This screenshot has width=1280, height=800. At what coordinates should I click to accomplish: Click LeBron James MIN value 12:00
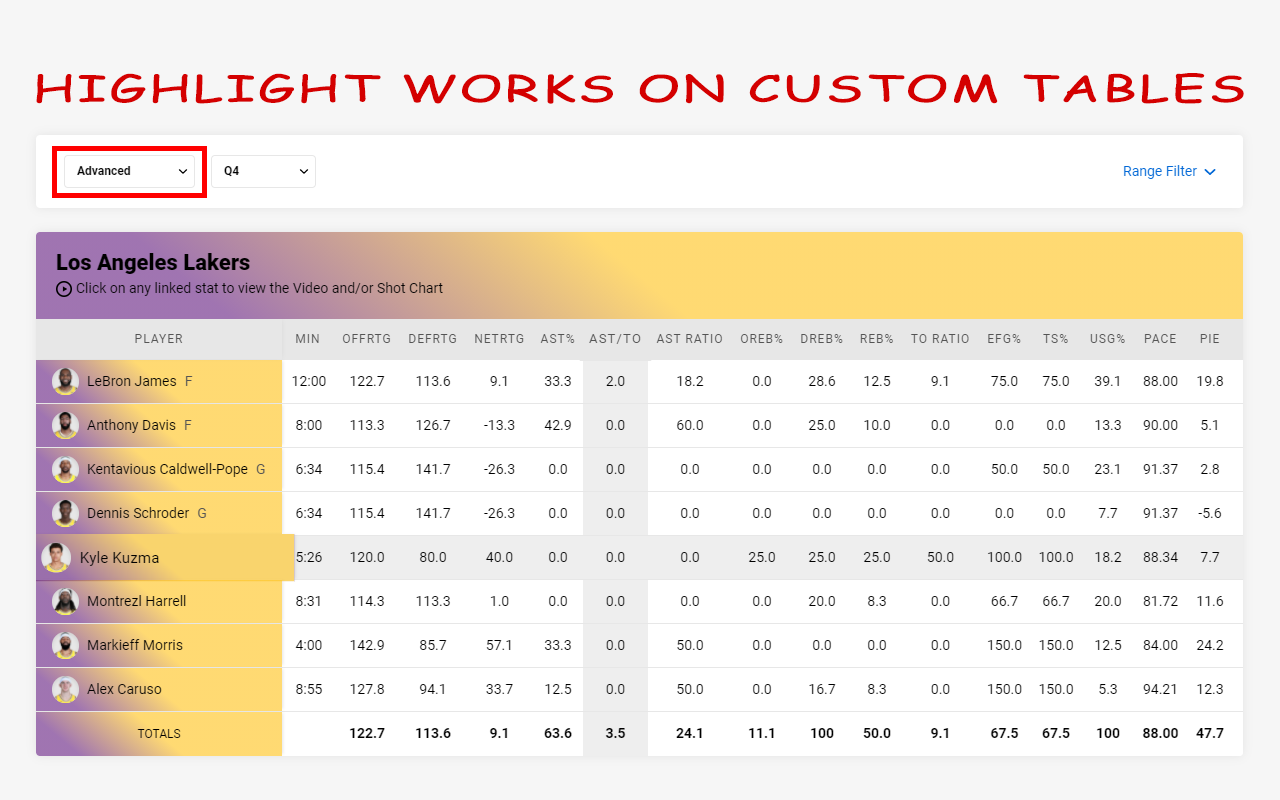pos(309,381)
